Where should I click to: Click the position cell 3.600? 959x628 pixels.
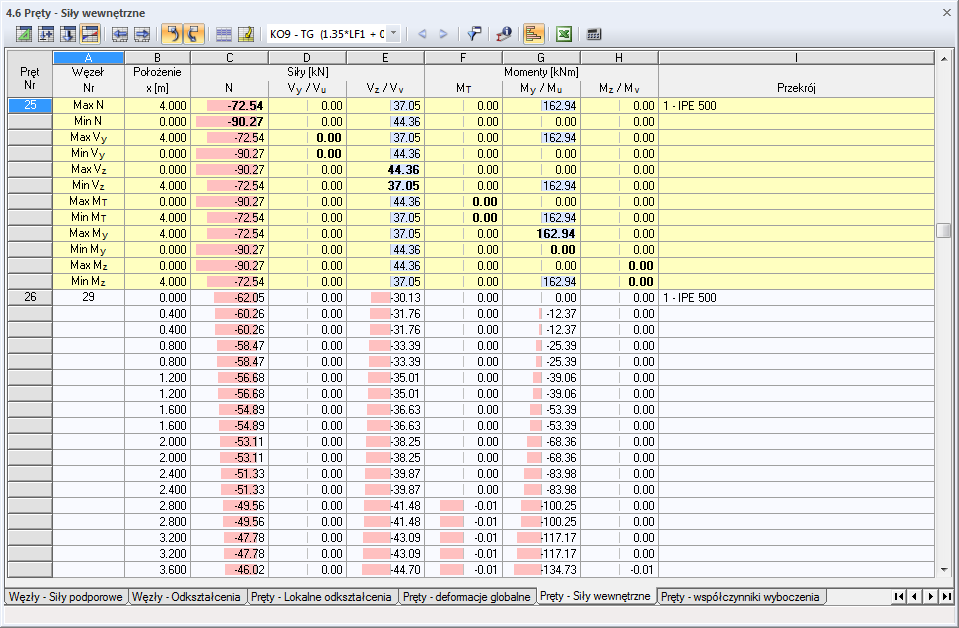click(158, 569)
